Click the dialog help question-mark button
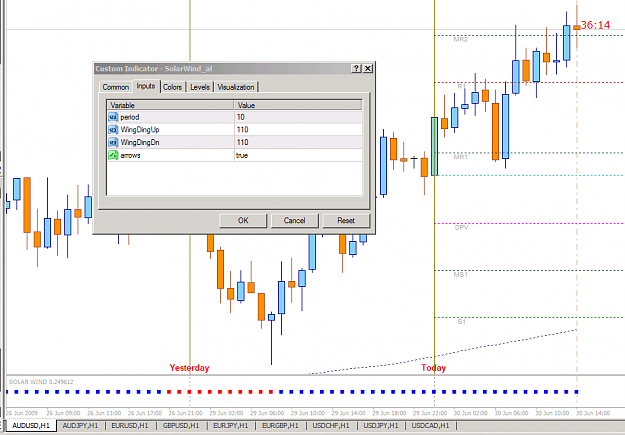The height and width of the screenshot is (435, 625). click(x=357, y=69)
